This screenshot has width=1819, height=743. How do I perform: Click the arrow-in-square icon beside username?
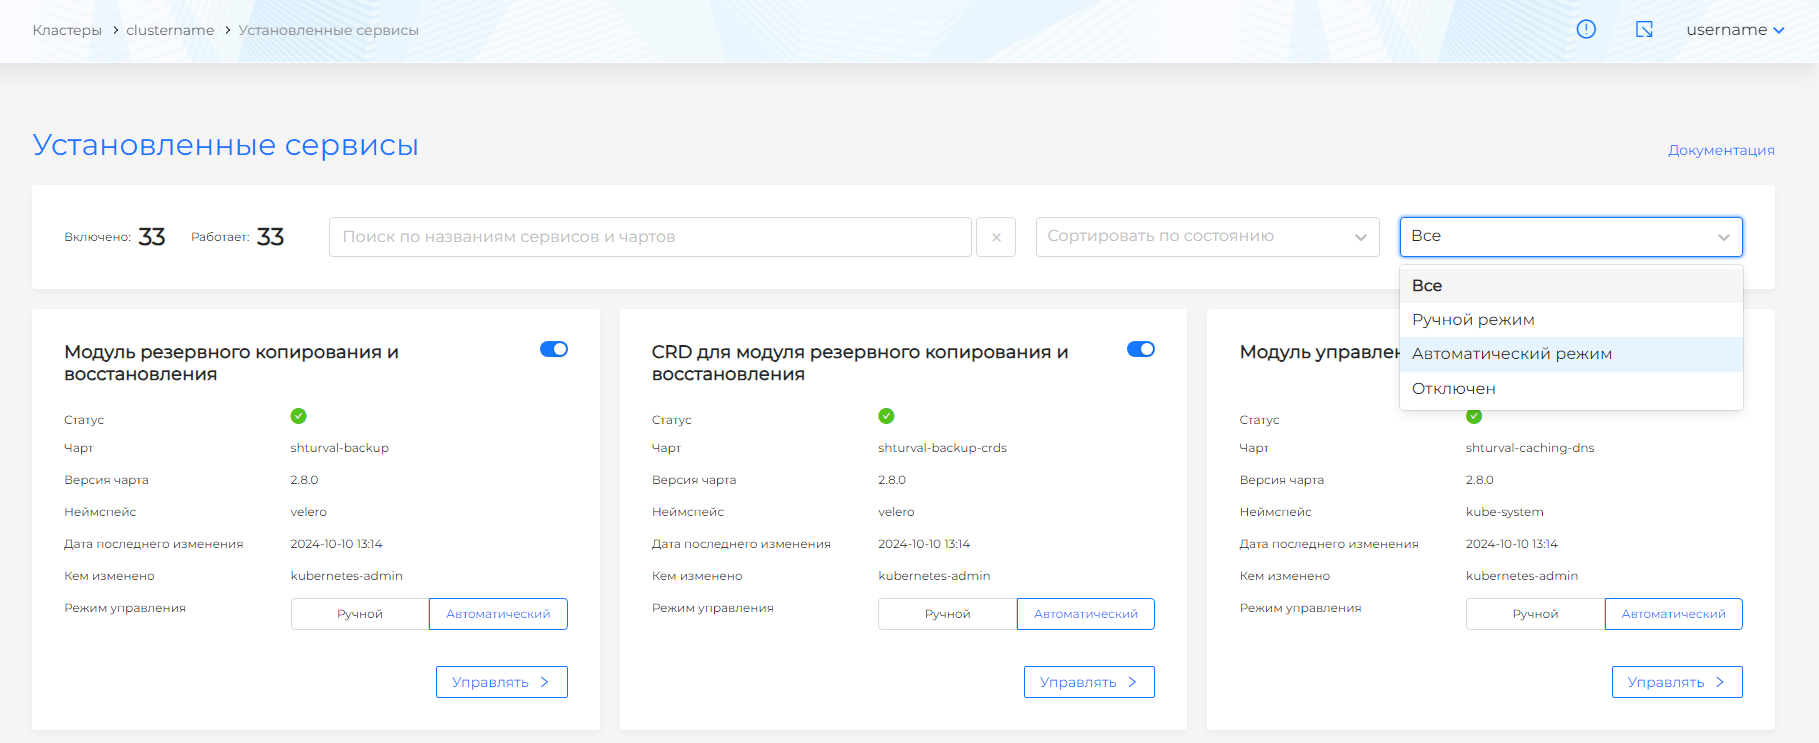pyautogui.click(x=1644, y=29)
